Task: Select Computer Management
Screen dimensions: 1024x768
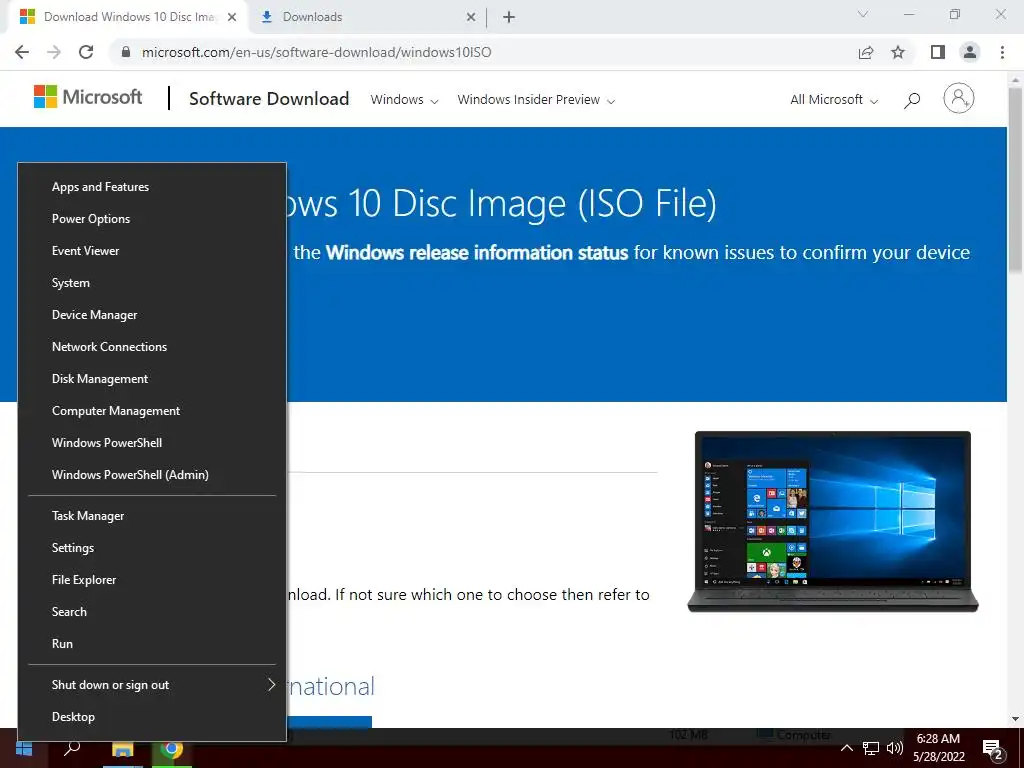Action: pyautogui.click(x=152, y=411)
